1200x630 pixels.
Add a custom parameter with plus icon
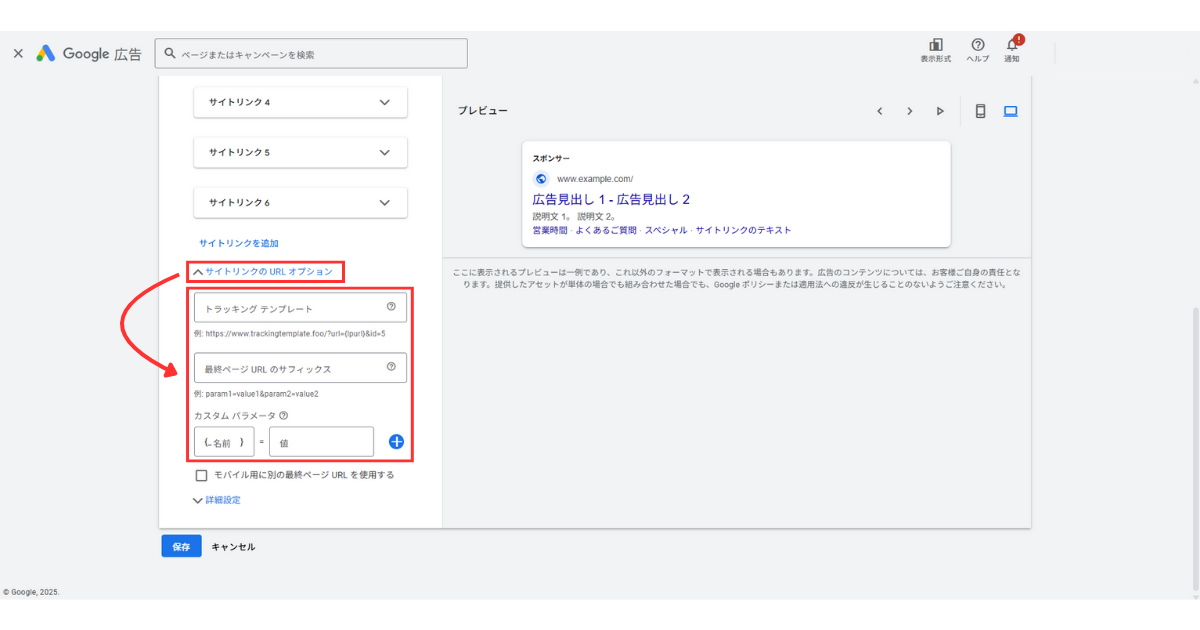coord(396,442)
